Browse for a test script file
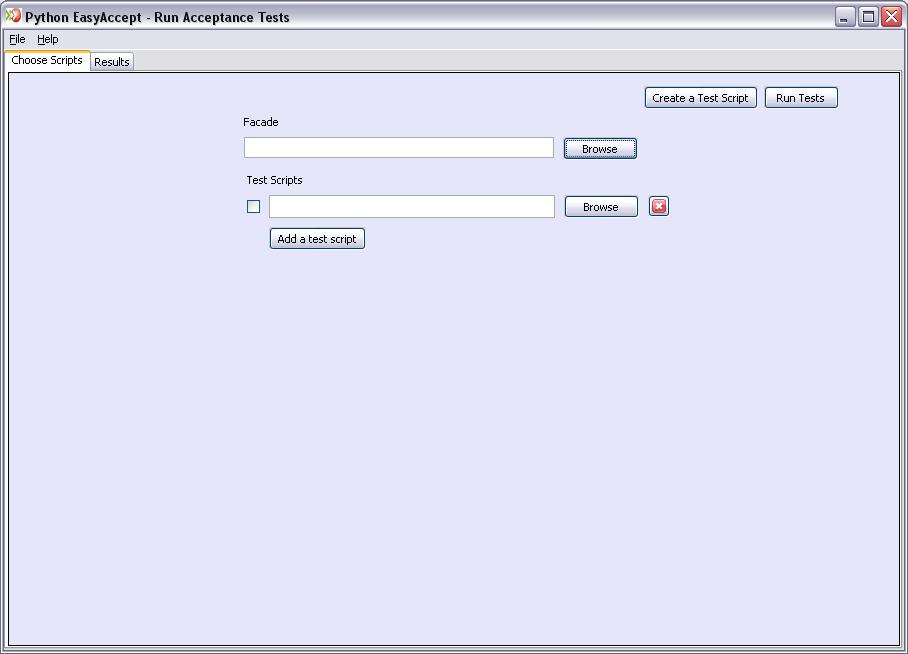Image resolution: width=908 pixels, height=654 pixels. 601,207
